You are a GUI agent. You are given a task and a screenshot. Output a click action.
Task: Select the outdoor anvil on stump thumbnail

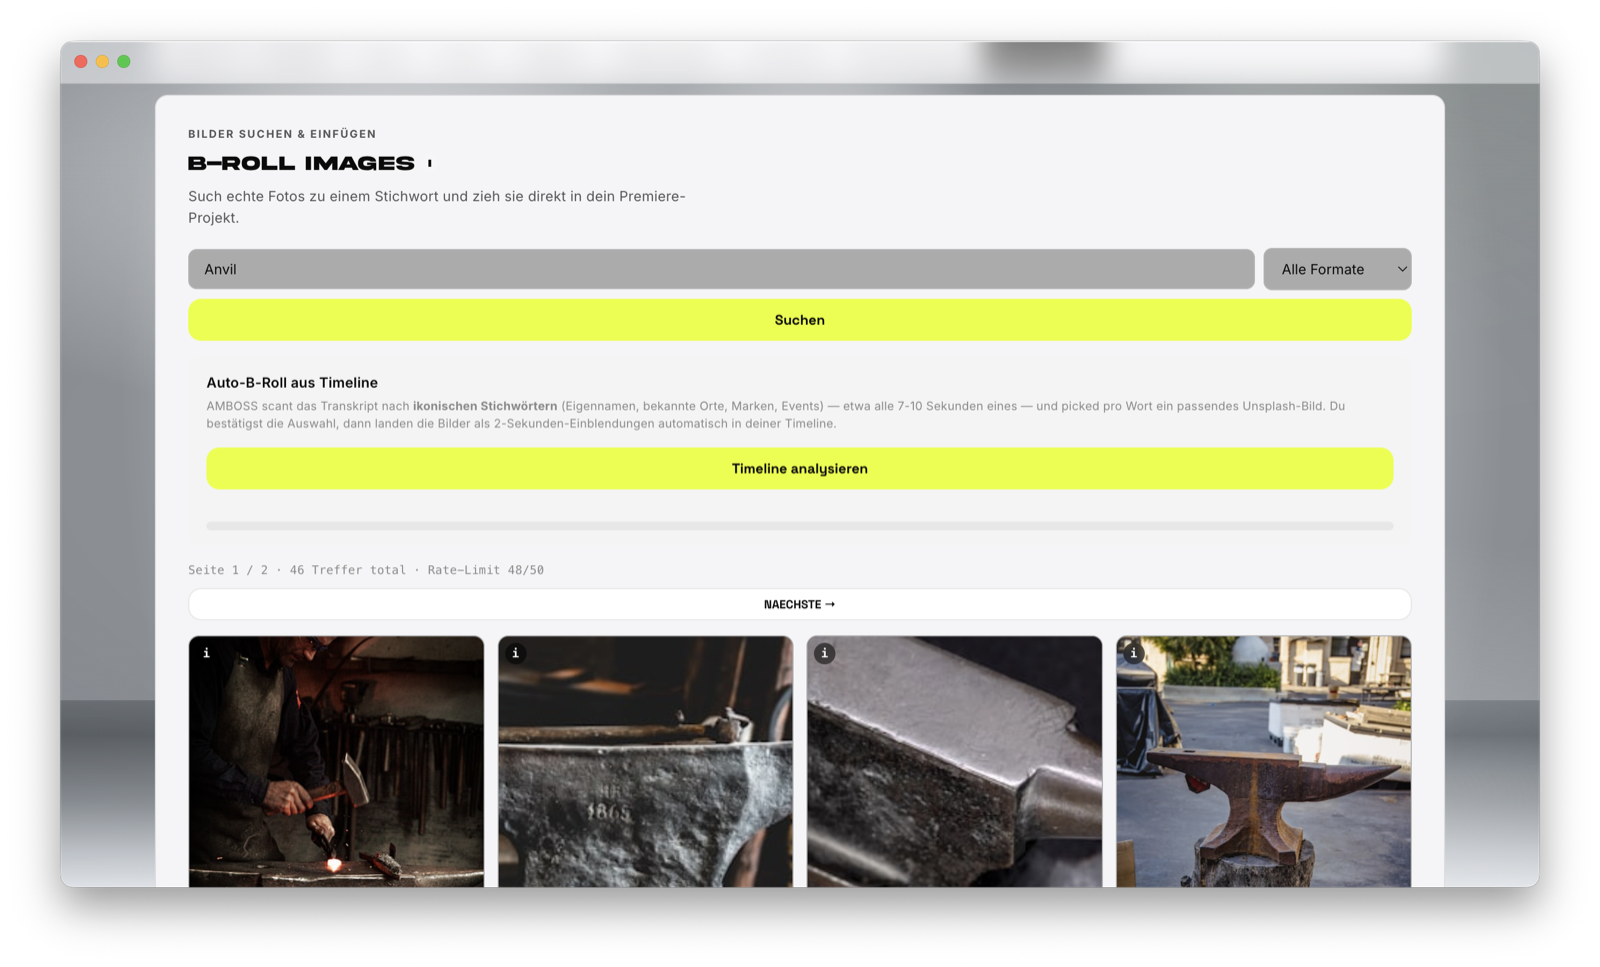coord(1263,762)
